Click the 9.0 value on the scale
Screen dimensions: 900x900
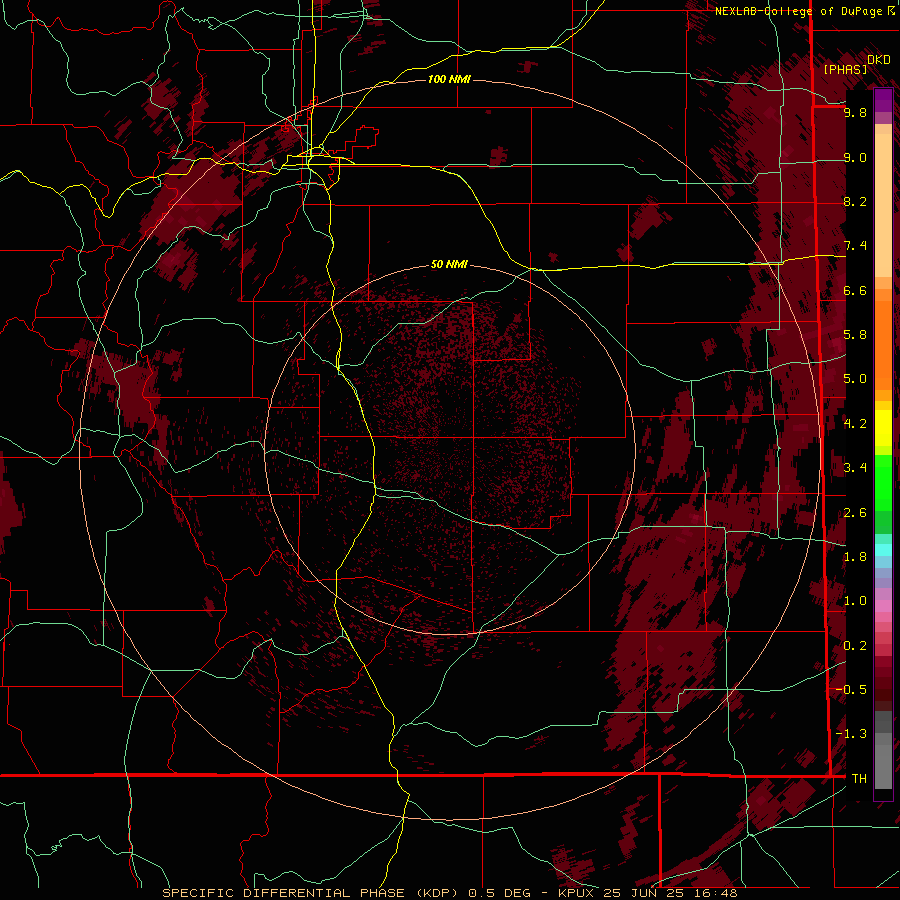point(855,157)
